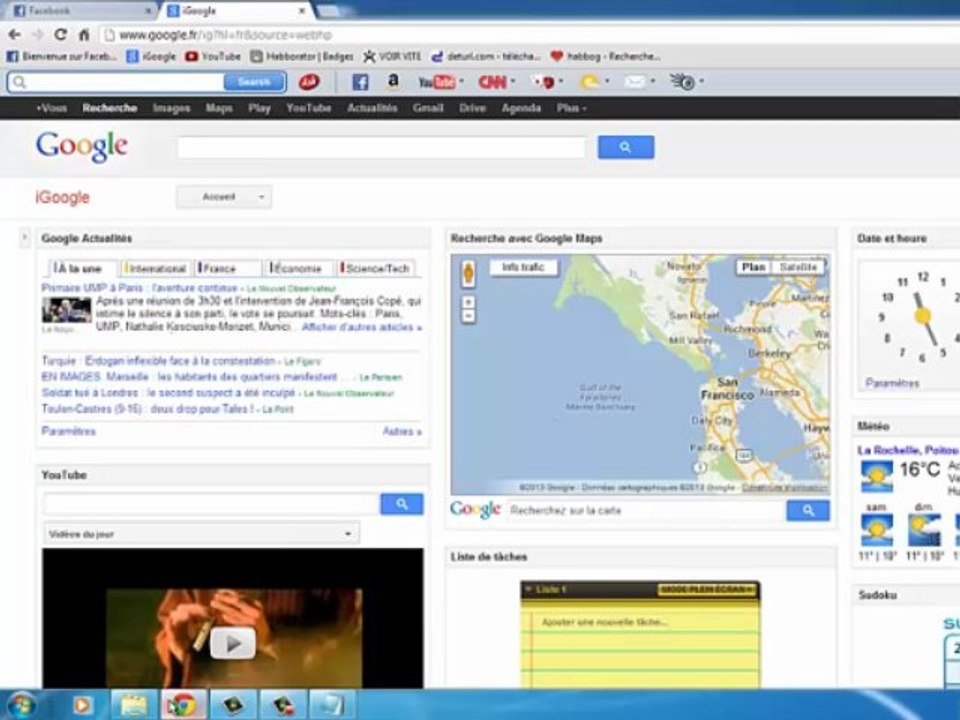Click the blue Google search magnifier button
The width and height of the screenshot is (960, 720).
click(x=626, y=147)
